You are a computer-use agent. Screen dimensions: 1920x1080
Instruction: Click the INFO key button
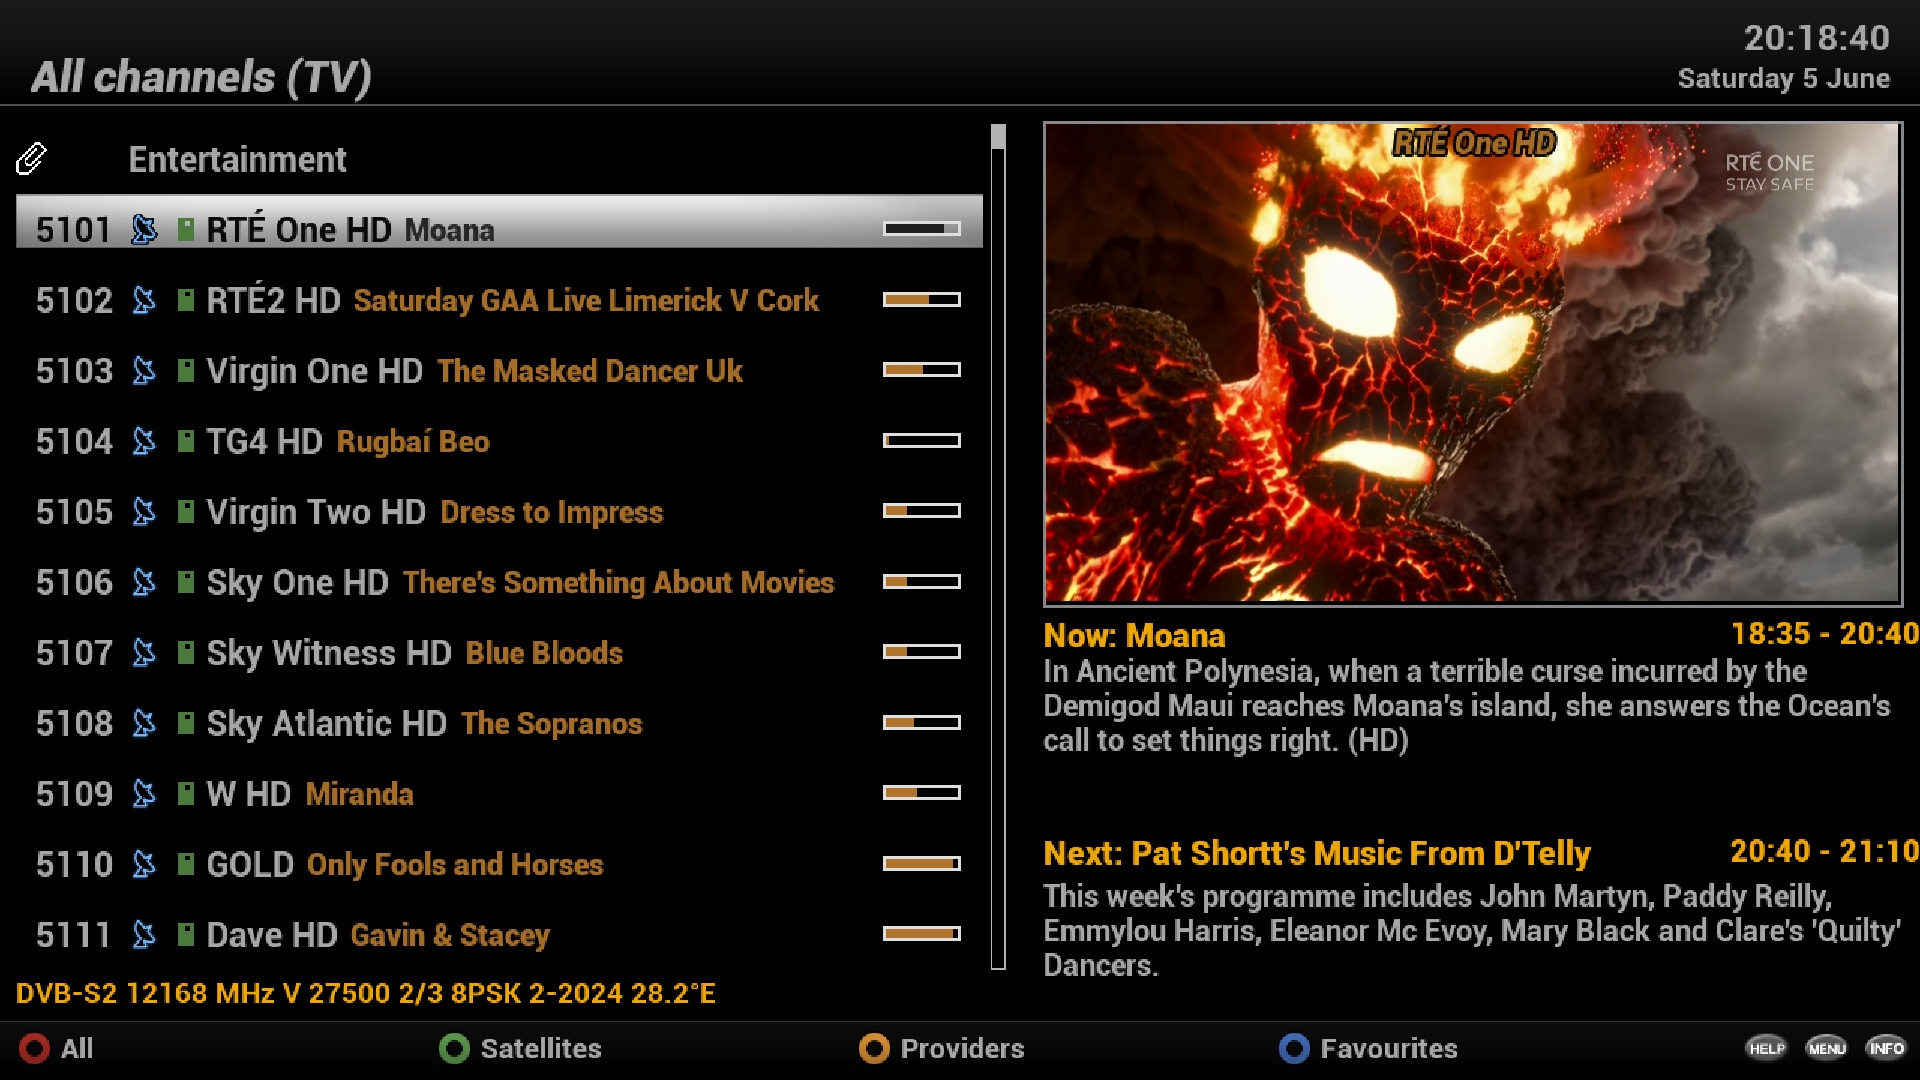1886,1048
